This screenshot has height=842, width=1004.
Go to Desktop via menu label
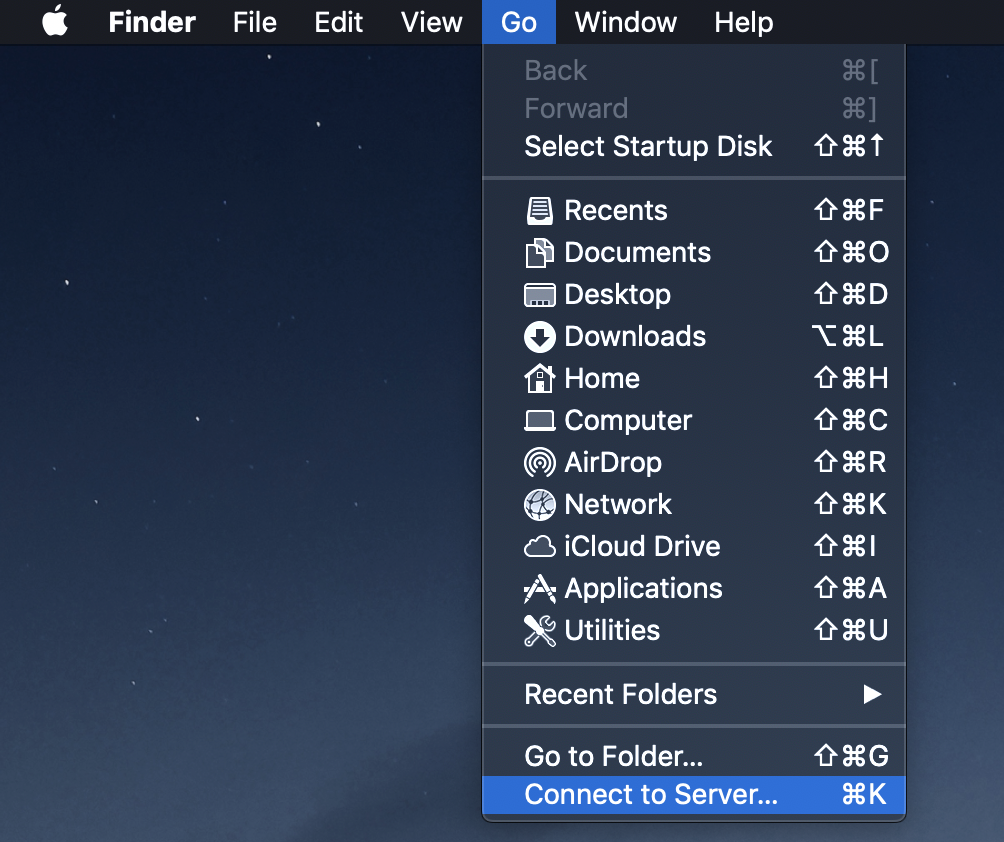tap(618, 295)
